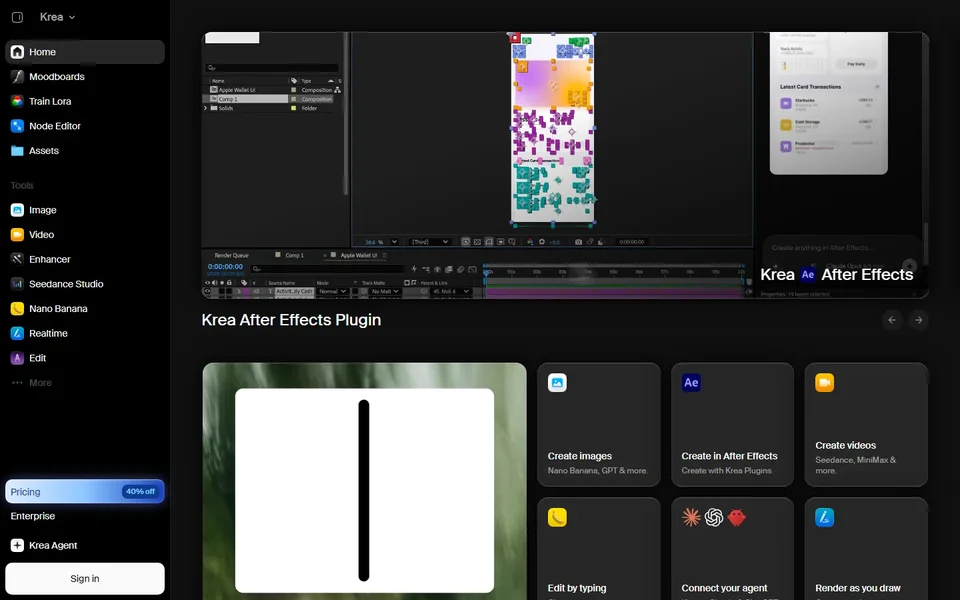Click the Sign in button
The width and height of the screenshot is (960, 600).
click(84, 579)
